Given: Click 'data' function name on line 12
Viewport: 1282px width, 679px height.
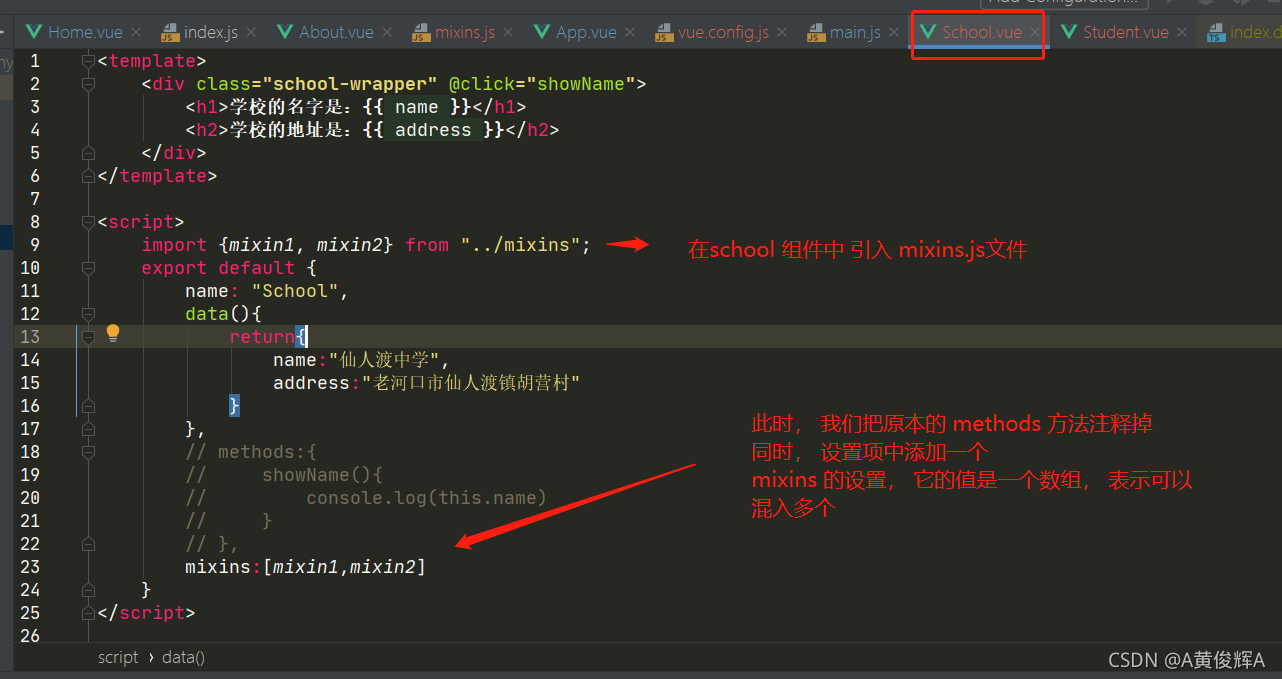Looking at the screenshot, I should (x=207, y=314).
